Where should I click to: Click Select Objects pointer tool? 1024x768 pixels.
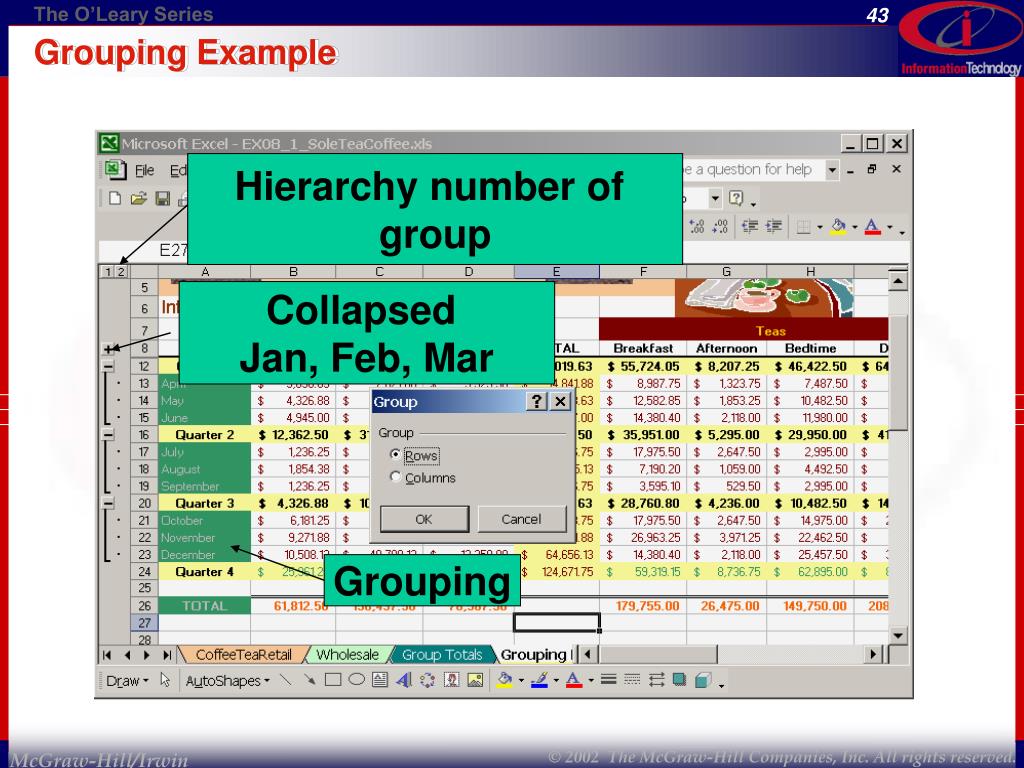pos(165,680)
